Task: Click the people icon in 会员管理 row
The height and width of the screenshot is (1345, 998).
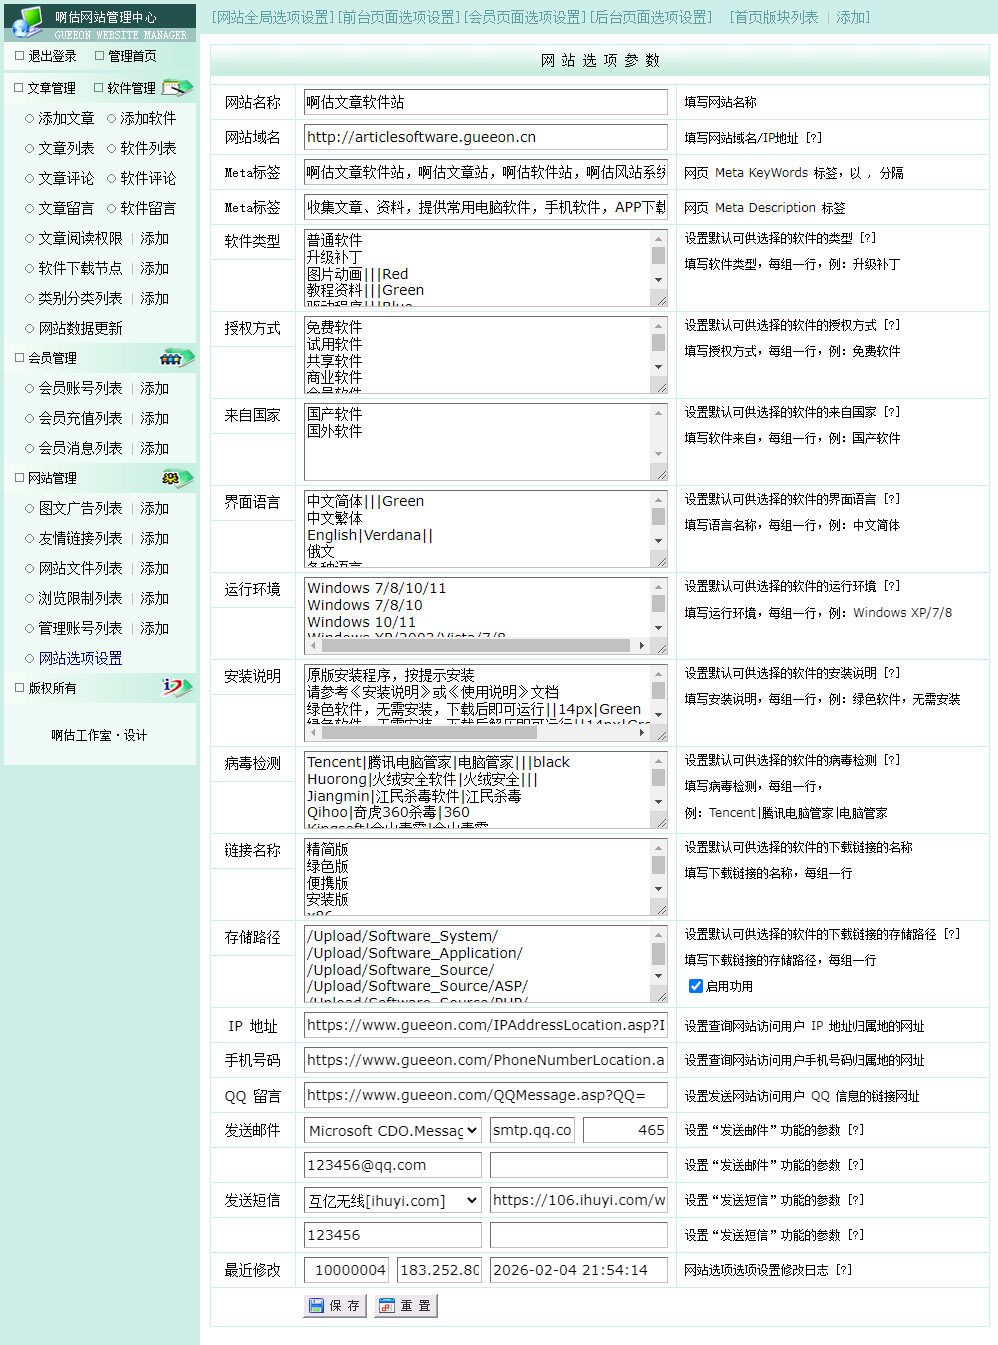Action: [176, 358]
